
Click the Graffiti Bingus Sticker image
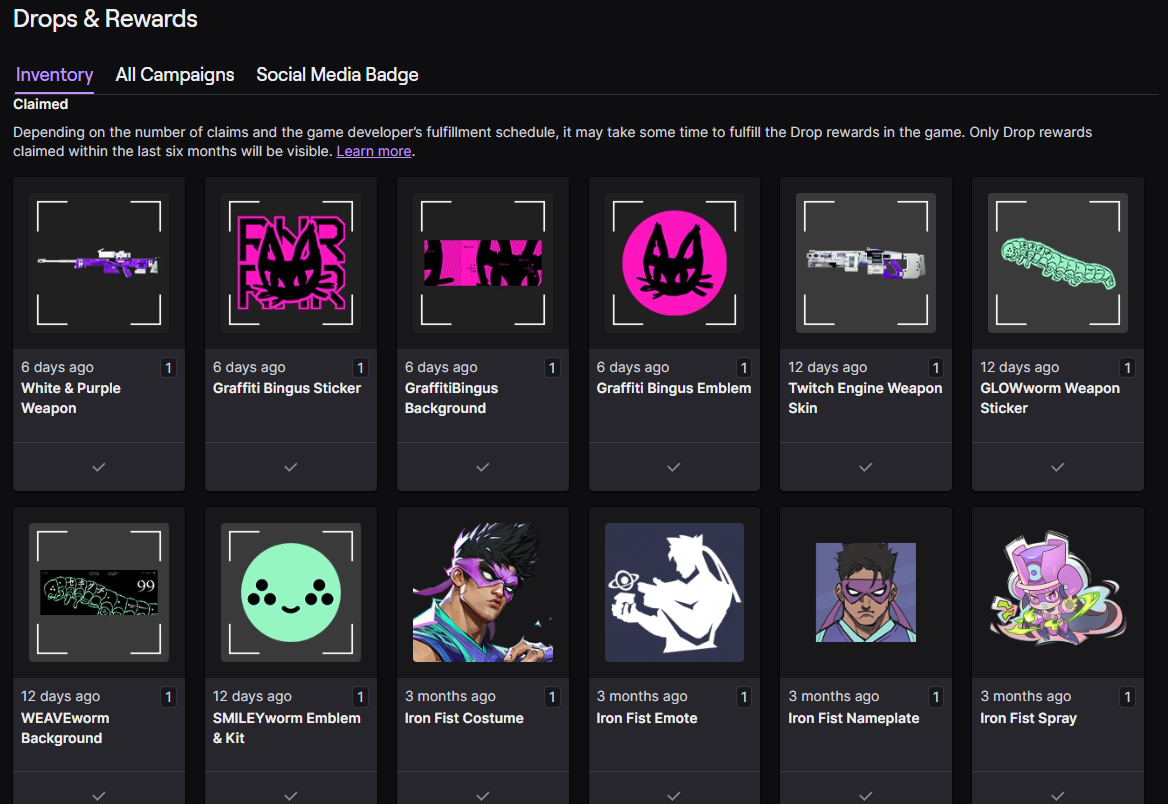click(290, 263)
